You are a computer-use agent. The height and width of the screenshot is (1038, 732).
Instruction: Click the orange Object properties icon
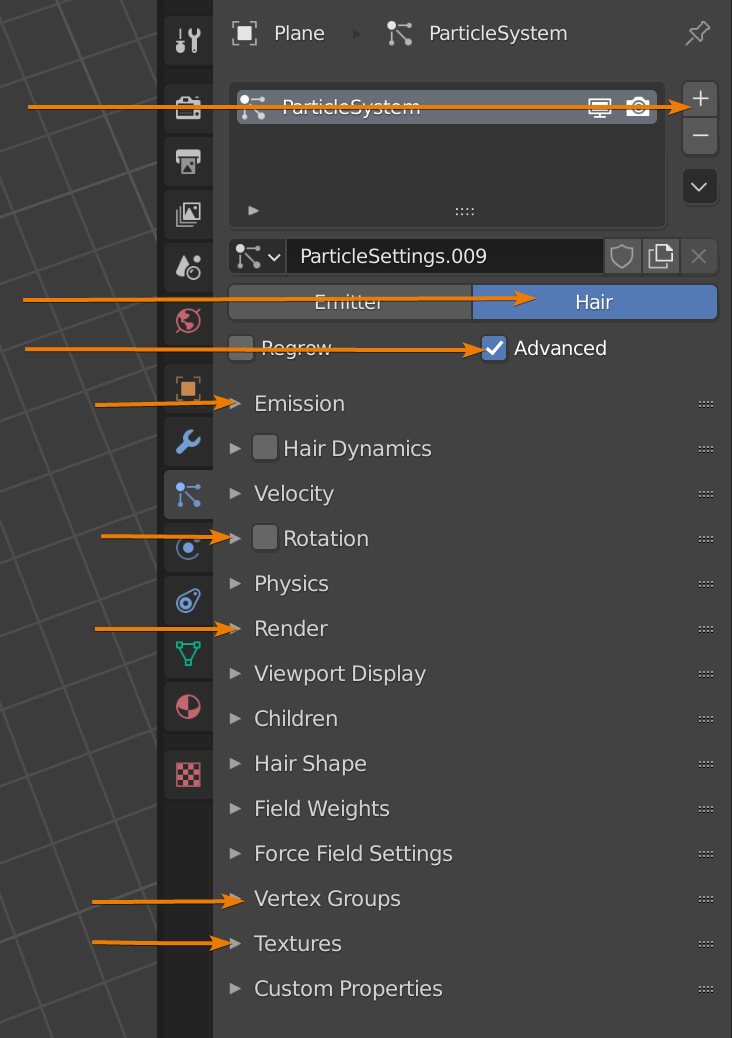tap(187, 389)
